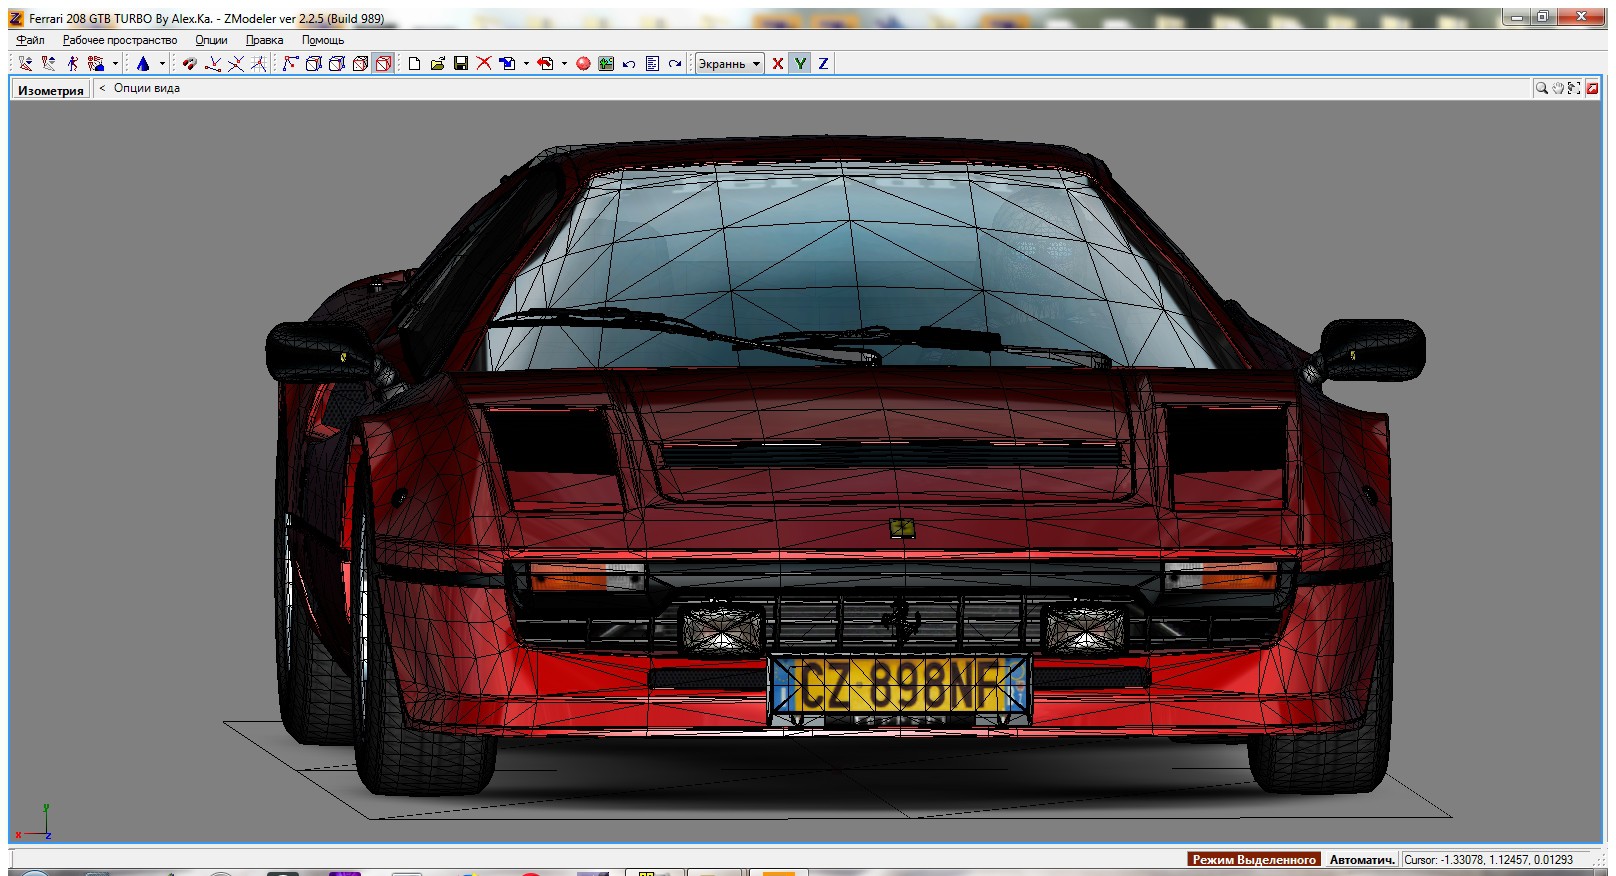The image size is (1616, 876).
Task: Redo the last undone action
Action: point(675,63)
